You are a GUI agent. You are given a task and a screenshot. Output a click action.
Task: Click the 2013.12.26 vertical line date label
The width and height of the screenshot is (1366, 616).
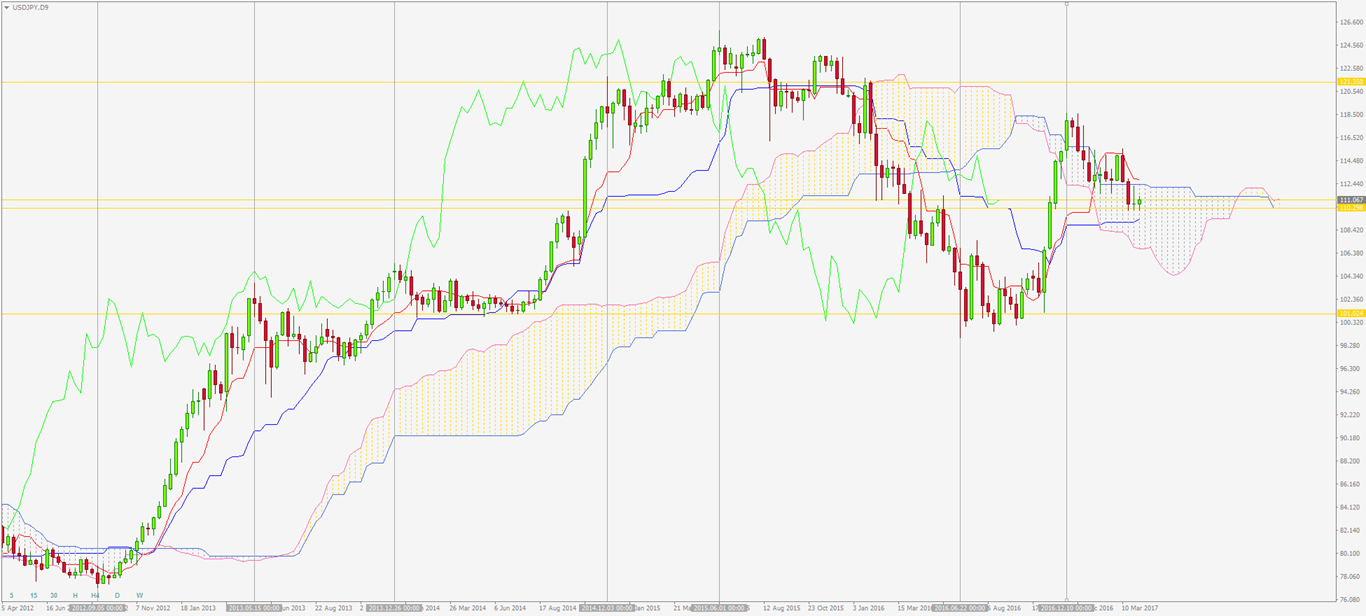point(395,608)
